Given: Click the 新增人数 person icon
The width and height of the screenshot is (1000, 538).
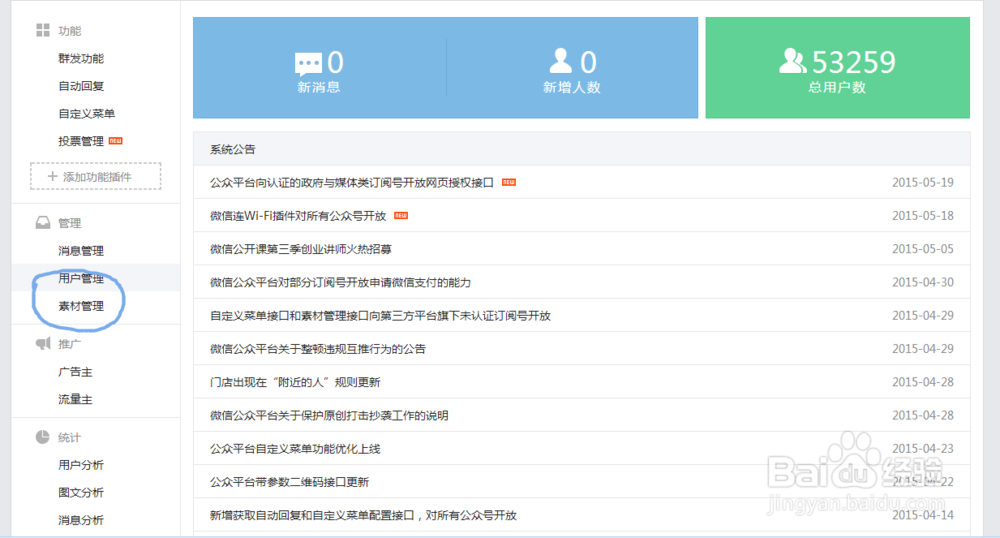Looking at the screenshot, I should point(561,61).
